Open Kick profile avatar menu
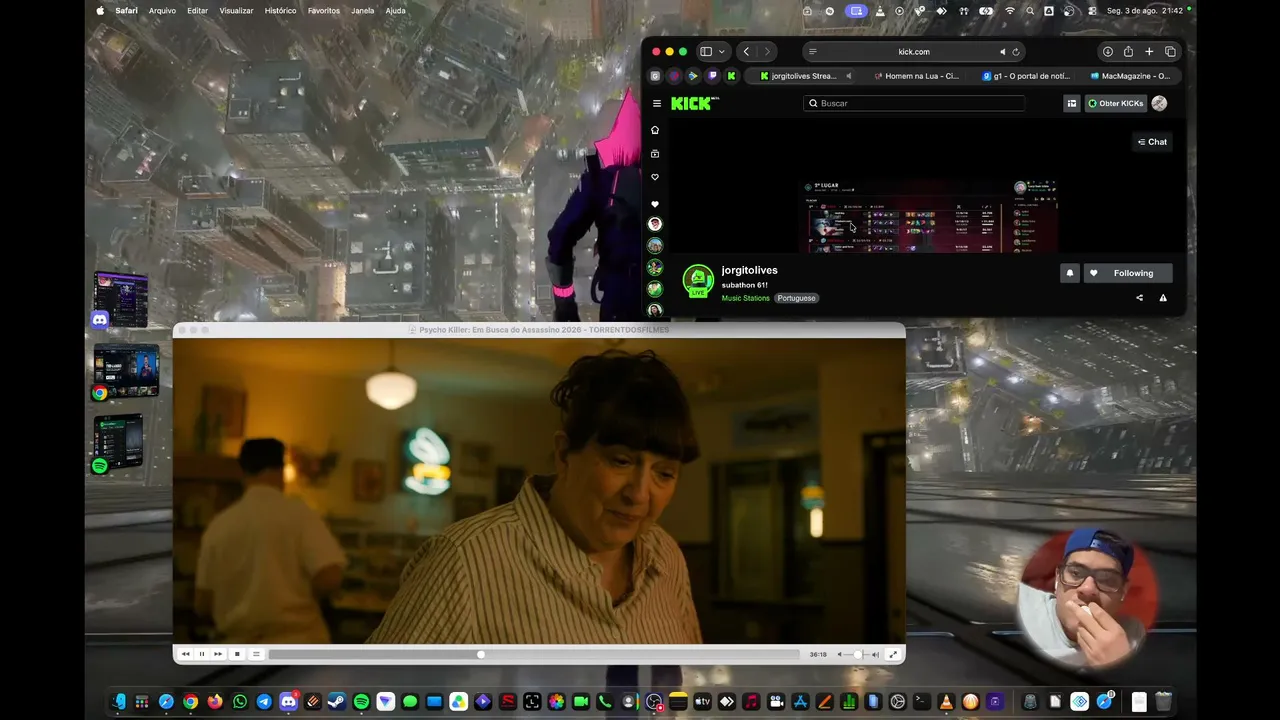Viewport: 1280px width, 720px height. click(1159, 103)
